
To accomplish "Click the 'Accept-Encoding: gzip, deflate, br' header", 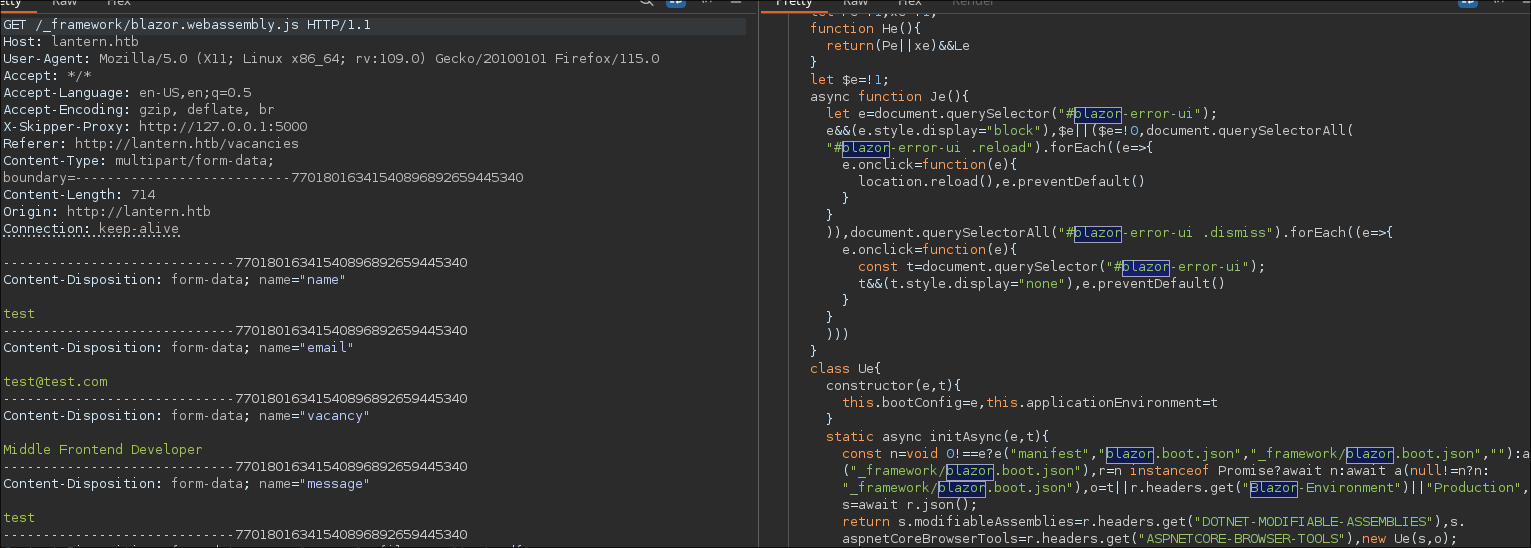I will tap(139, 110).
